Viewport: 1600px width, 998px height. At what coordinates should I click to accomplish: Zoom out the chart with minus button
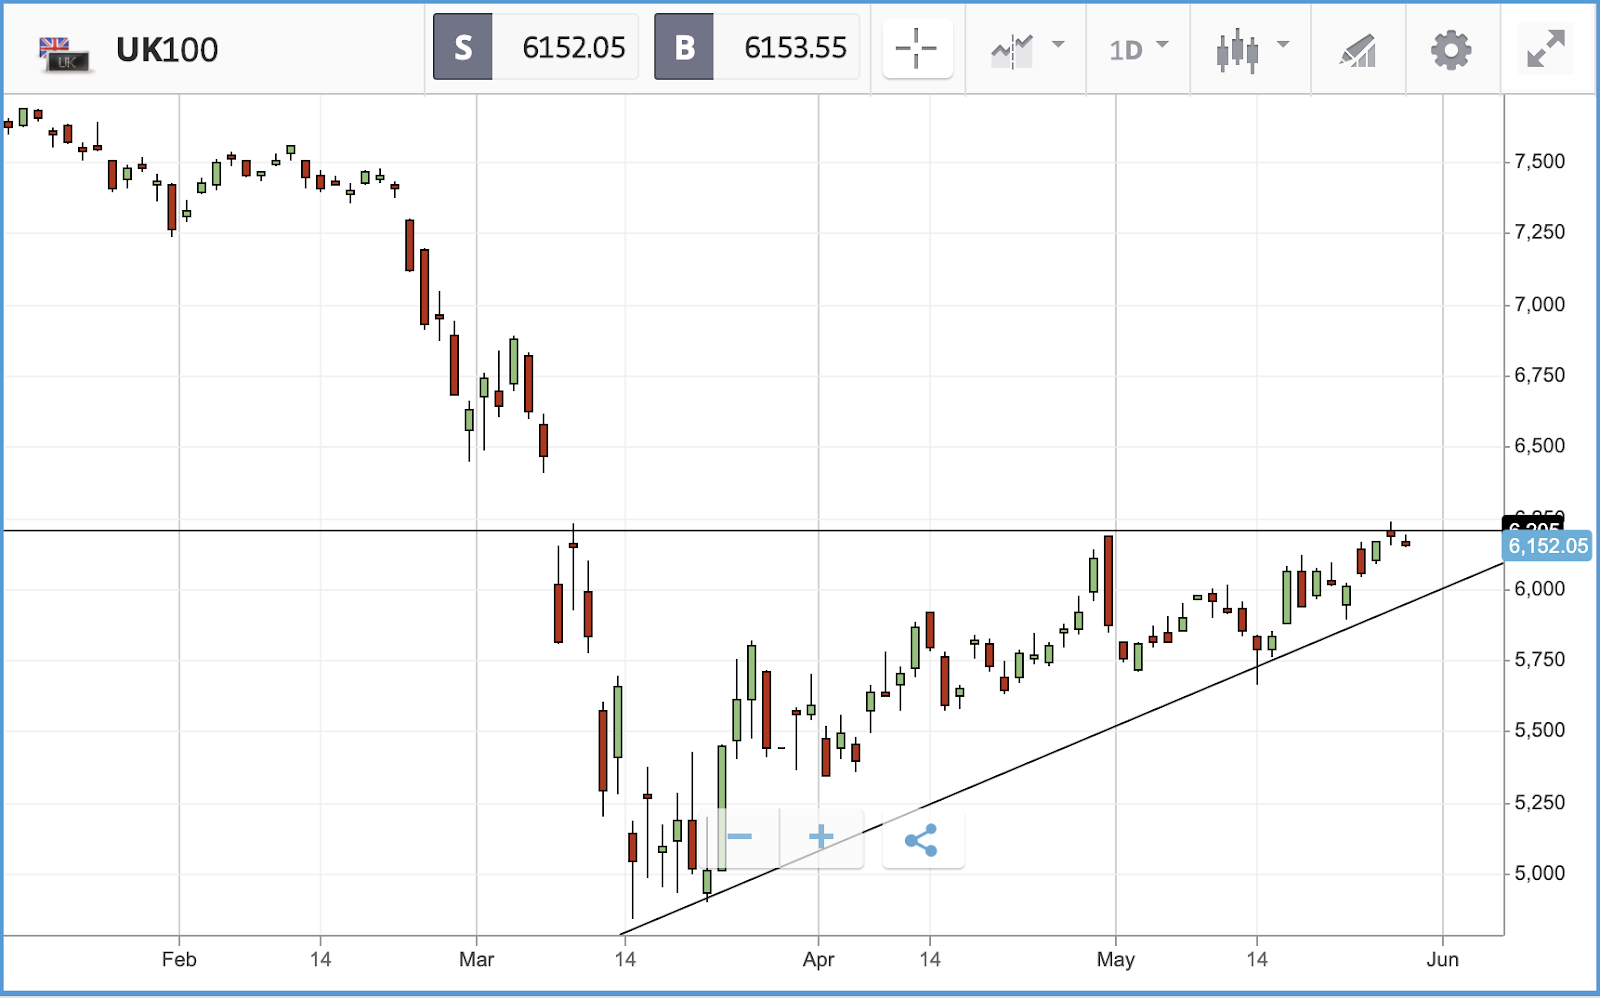739,837
